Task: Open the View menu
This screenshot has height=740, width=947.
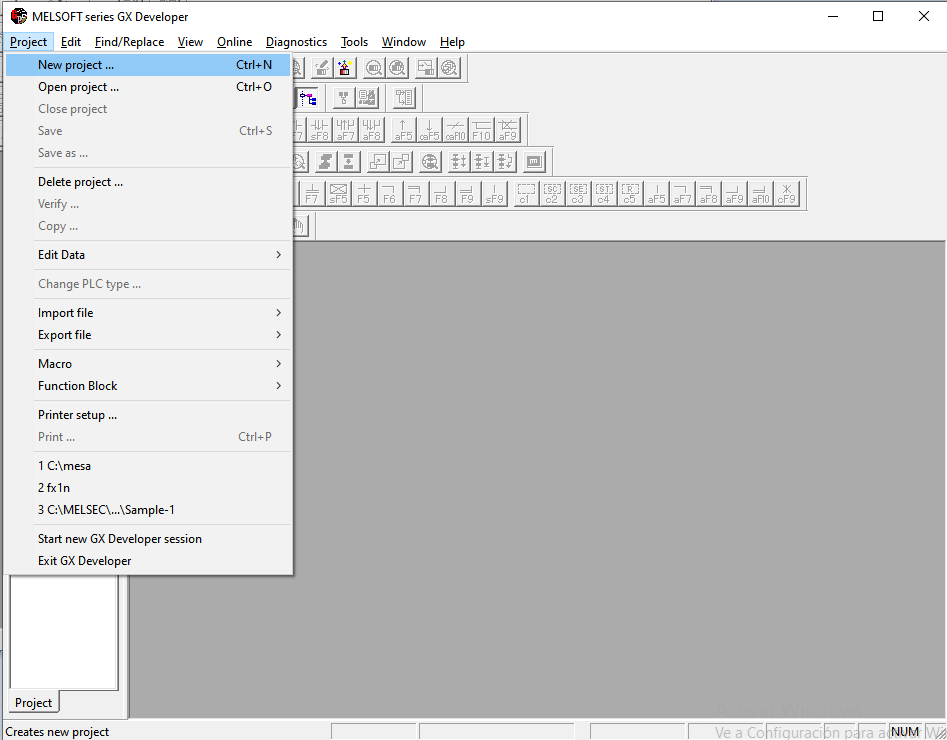Action: tap(190, 42)
